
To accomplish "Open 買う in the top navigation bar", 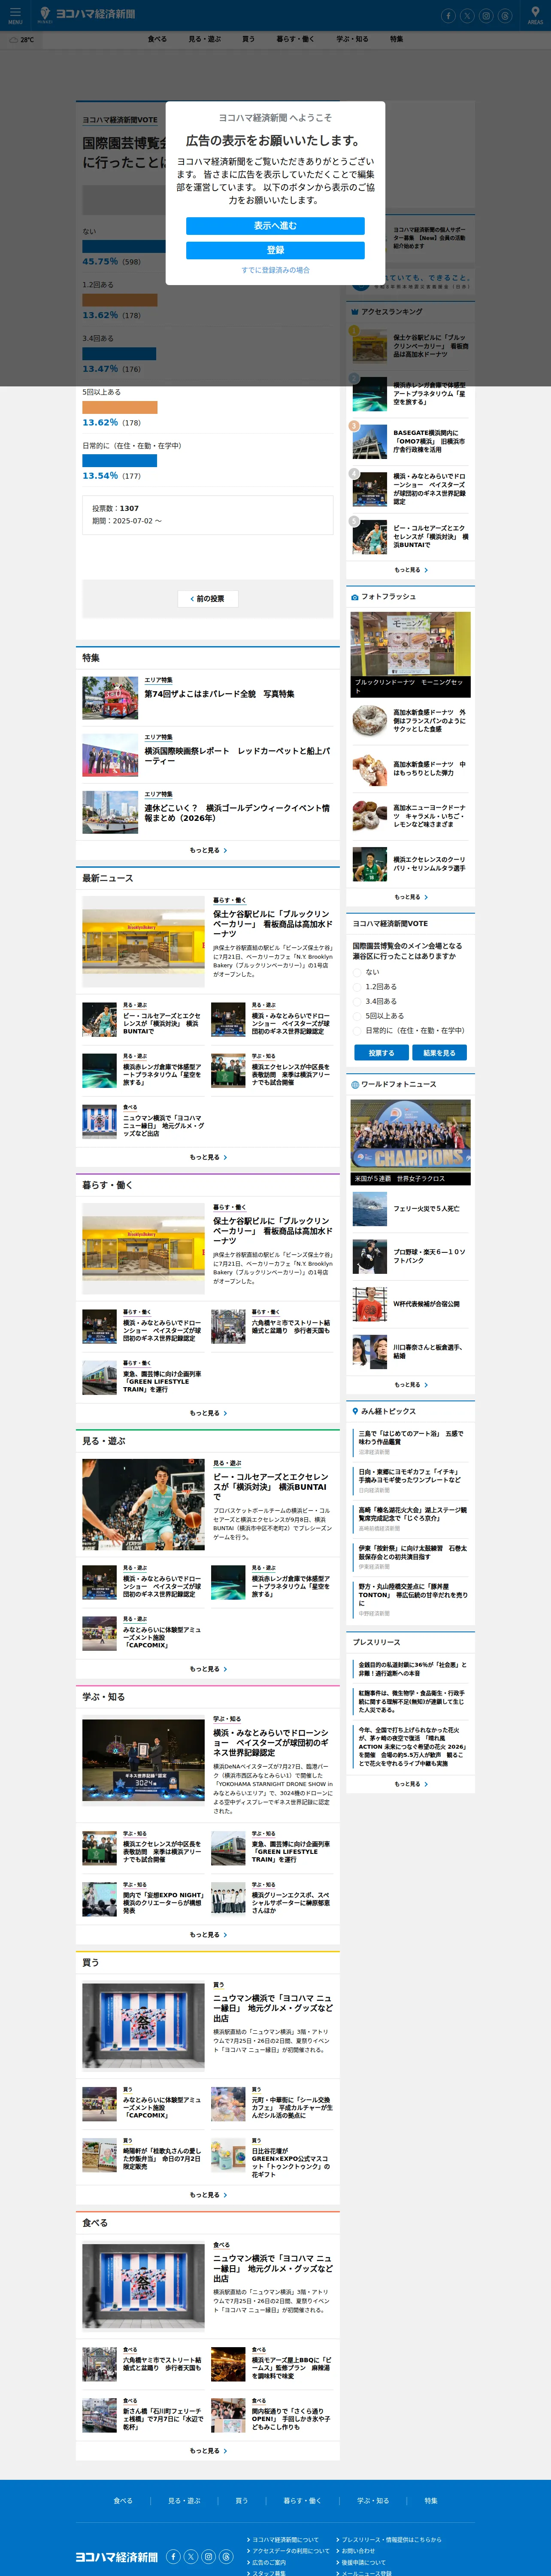I will 248,39.
